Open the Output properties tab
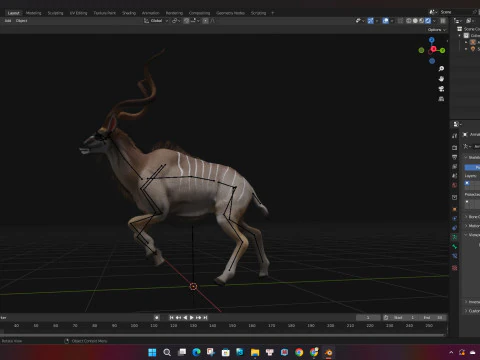Screen dimensions: 480x360 point(455,157)
